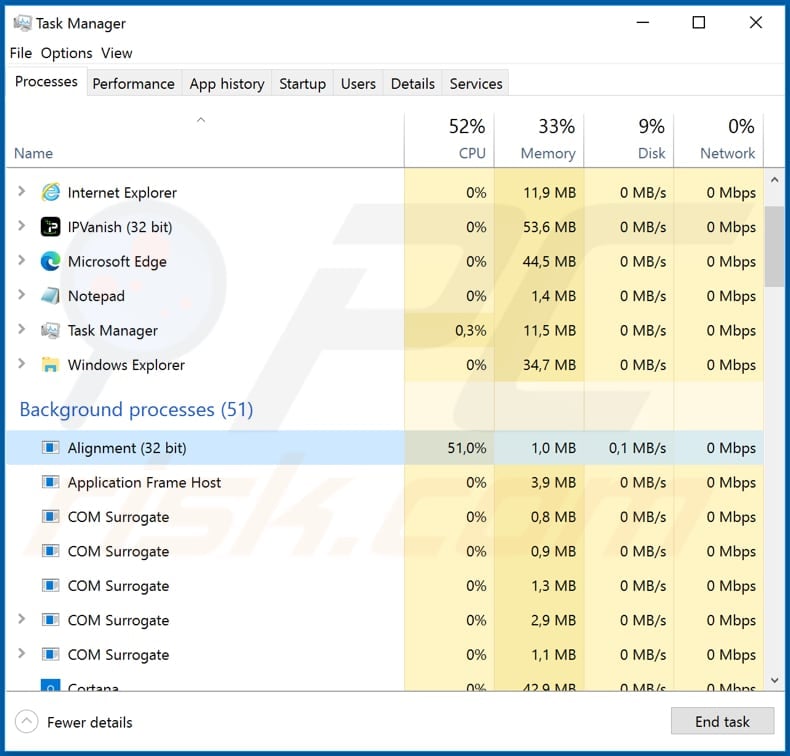
Task: Select the Alignment (32 bit) process row
Action: pyautogui.click(x=385, y=448)
